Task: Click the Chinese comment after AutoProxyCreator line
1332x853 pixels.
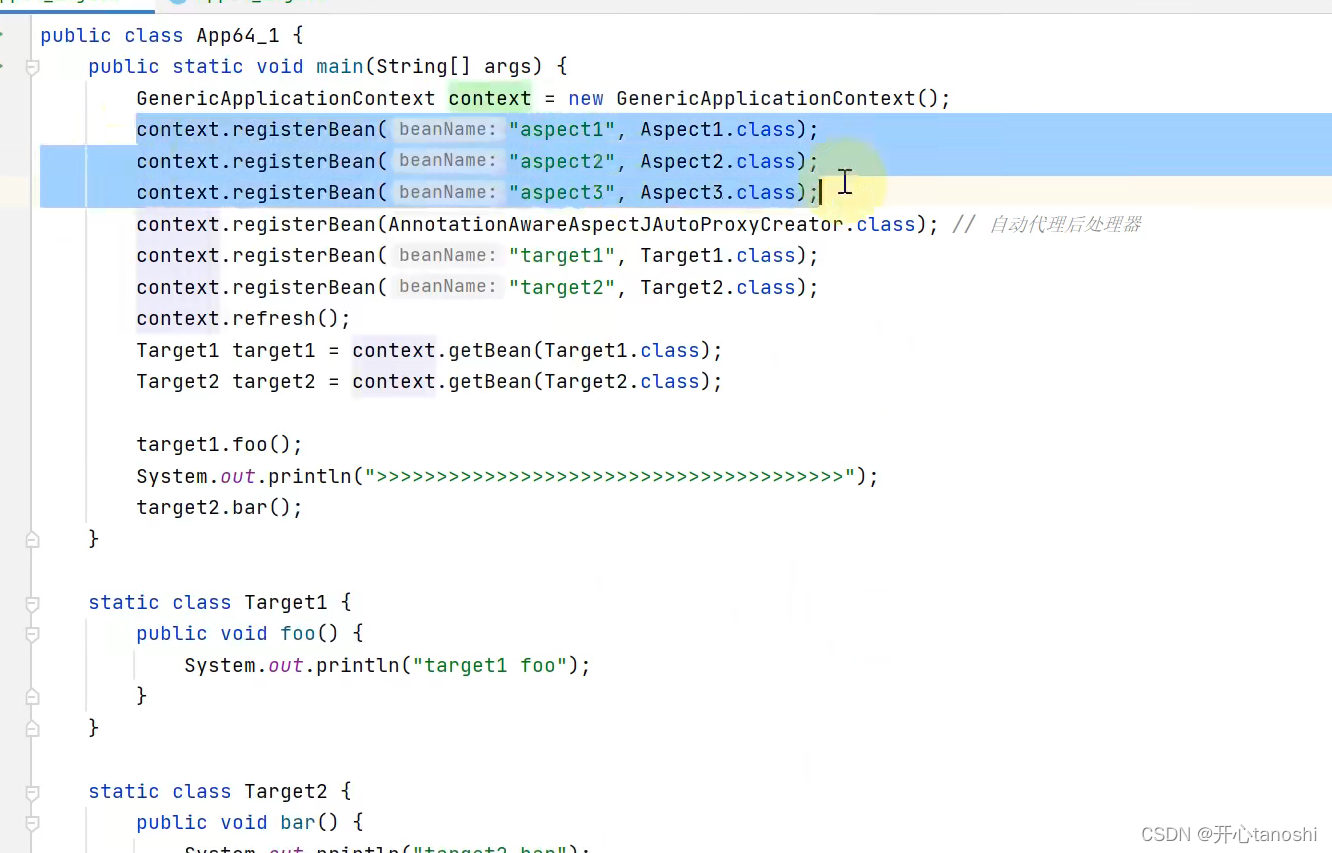Action: 1046,224
